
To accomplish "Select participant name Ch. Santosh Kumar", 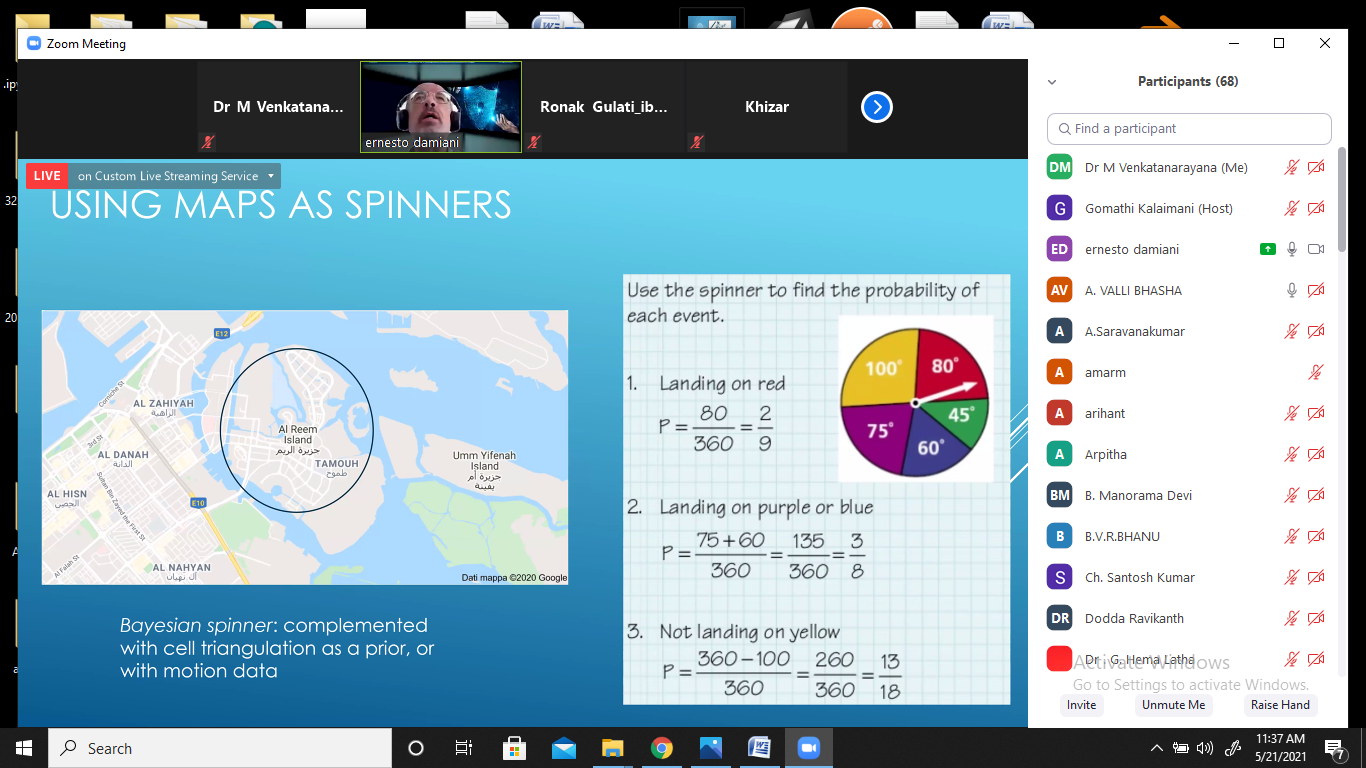I will pyautogui.click(x=1140, y=578).
